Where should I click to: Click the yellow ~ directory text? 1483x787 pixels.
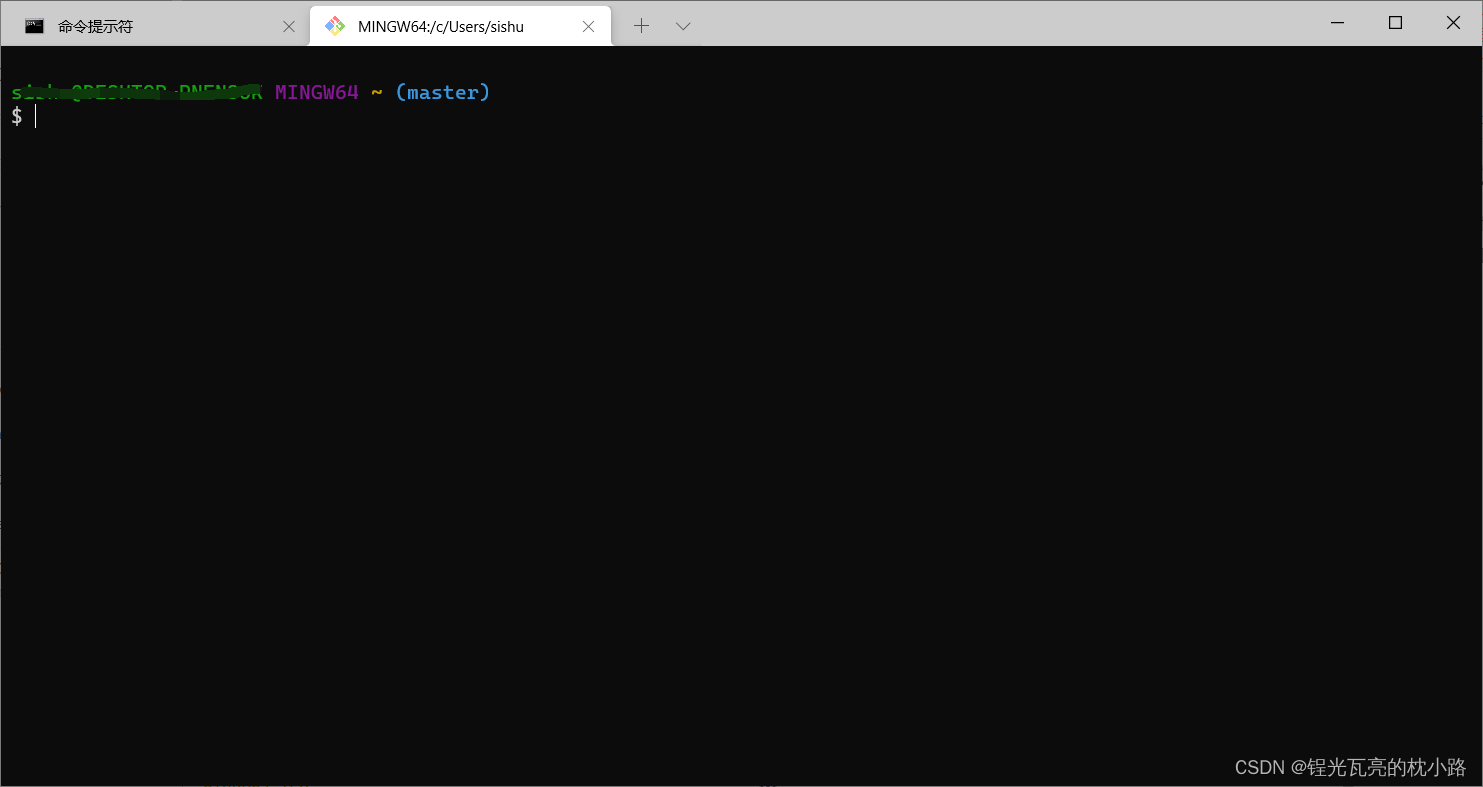[x=377, y=92]
